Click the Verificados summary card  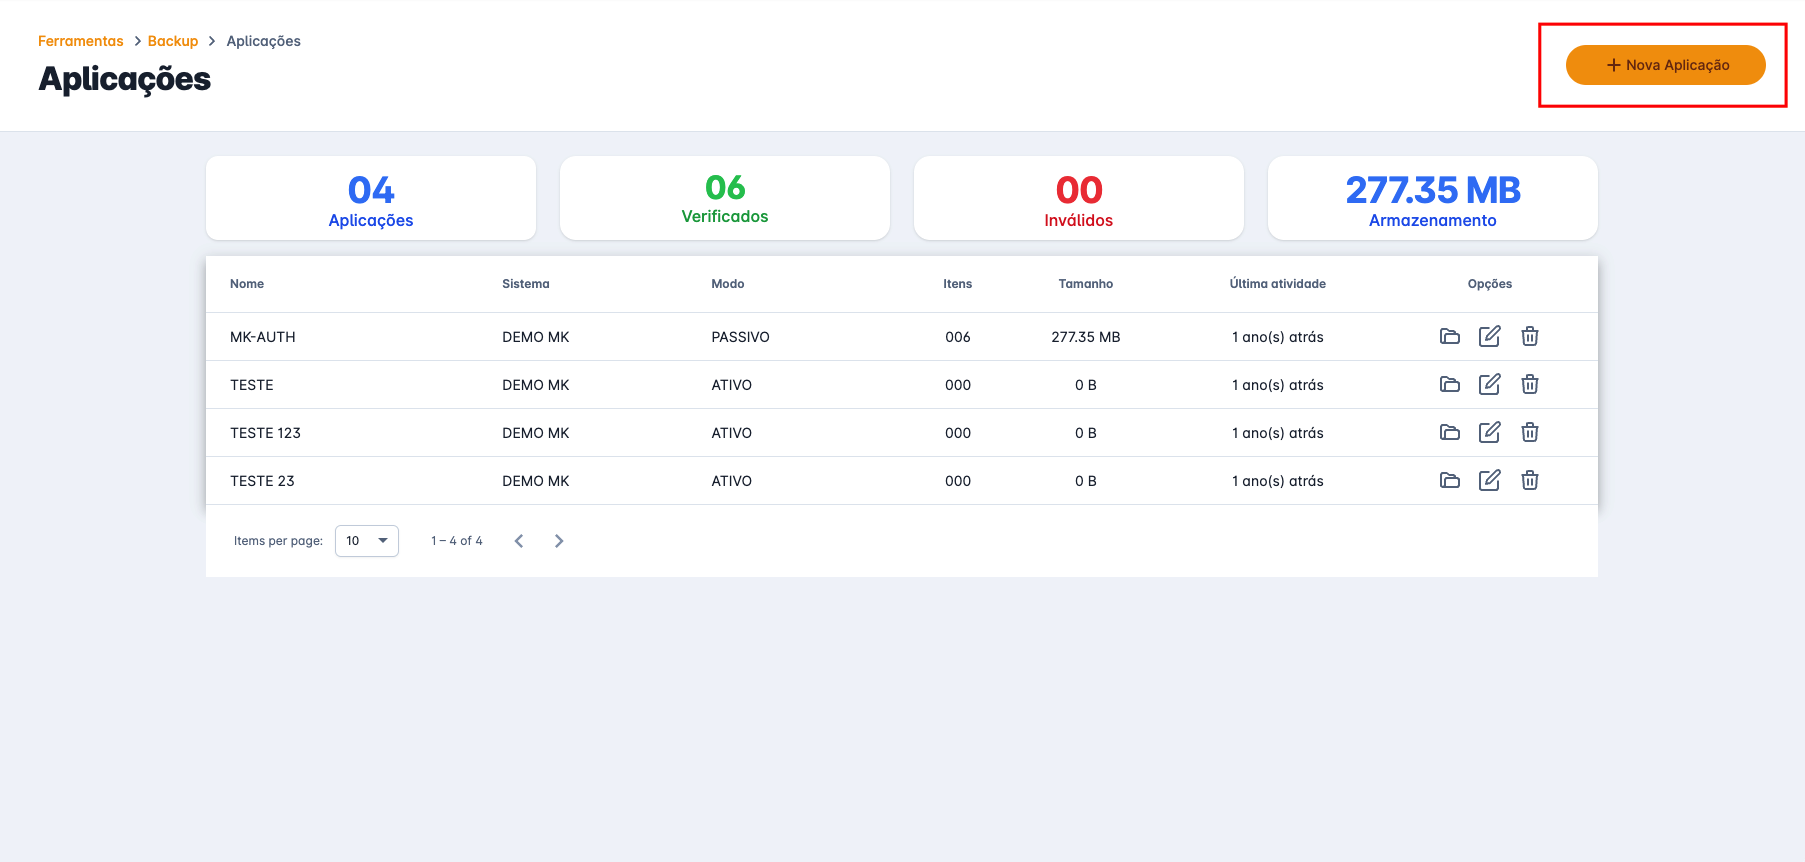point(725,198)
